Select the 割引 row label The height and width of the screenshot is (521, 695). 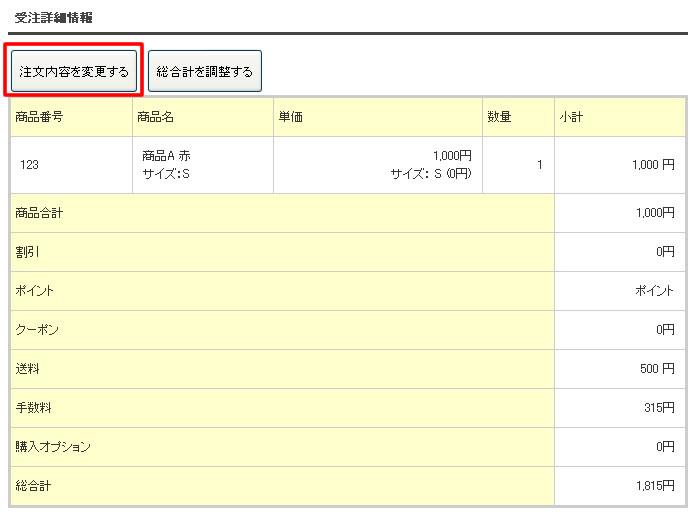pos(27,252)
